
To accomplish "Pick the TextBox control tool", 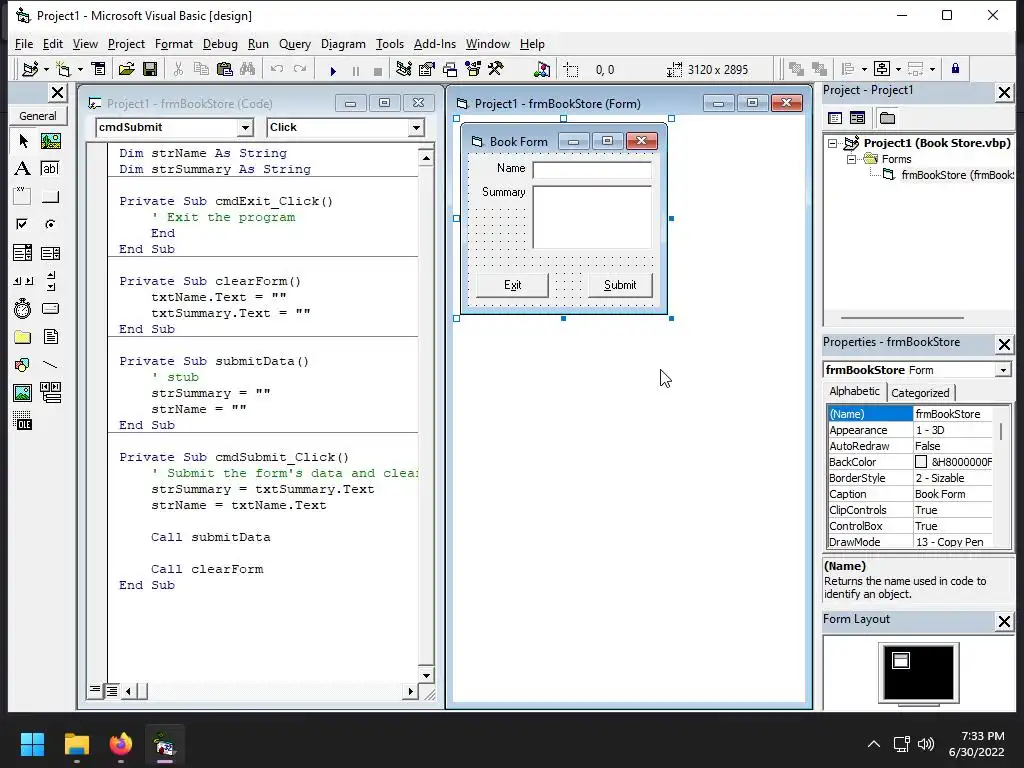I will (50, 168).
